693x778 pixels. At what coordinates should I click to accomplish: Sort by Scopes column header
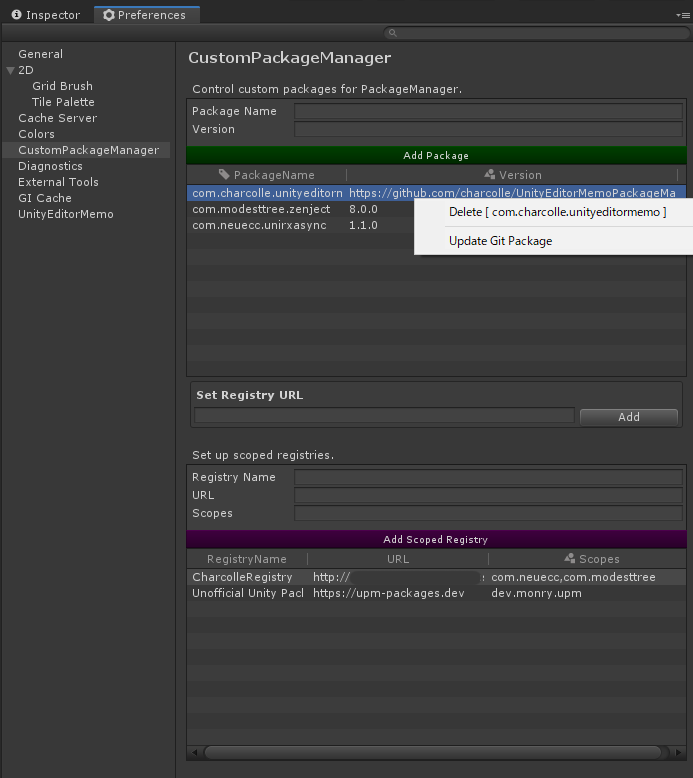pyautogui.click(x=592, y=559)
